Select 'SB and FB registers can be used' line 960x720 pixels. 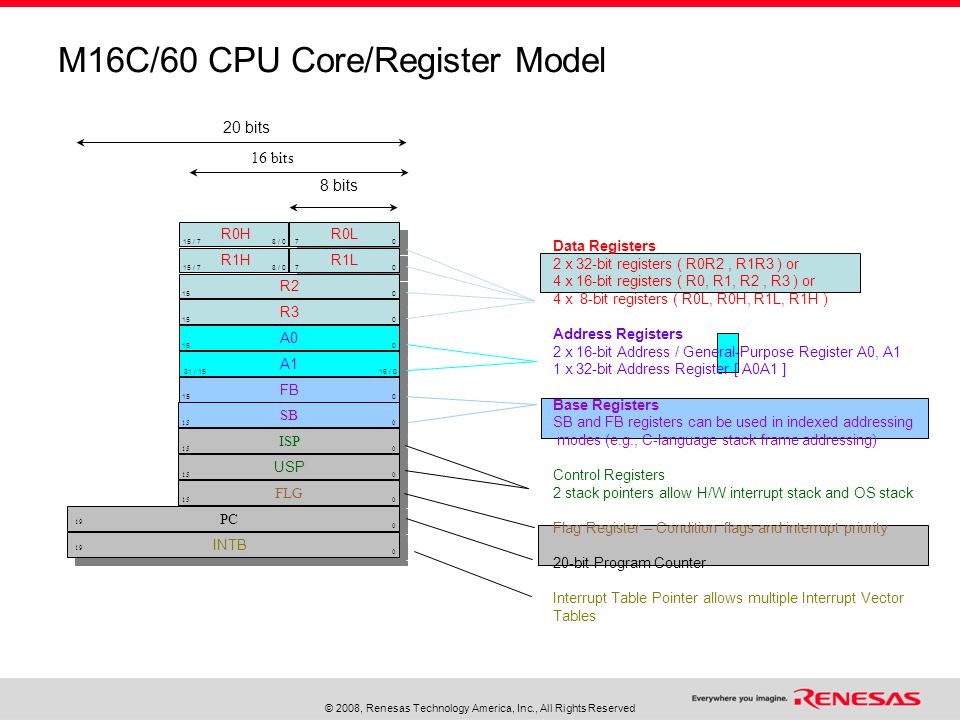pyautogui.click(x=733, y=422)
